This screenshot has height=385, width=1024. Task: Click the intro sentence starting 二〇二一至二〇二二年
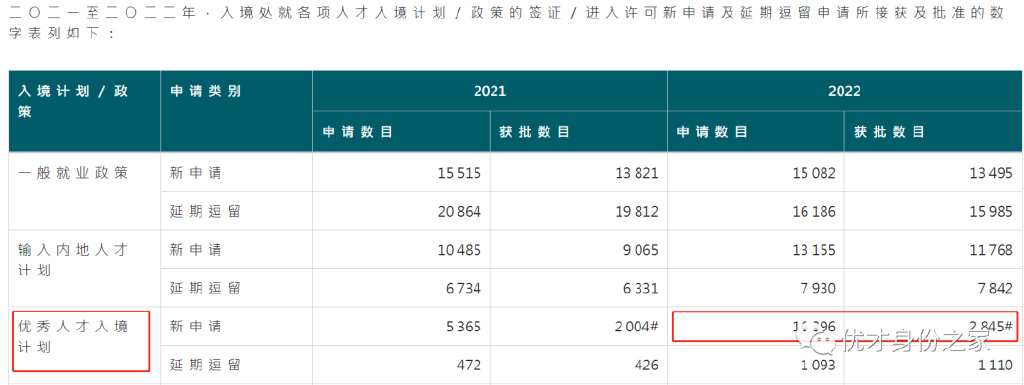[507, 22]
